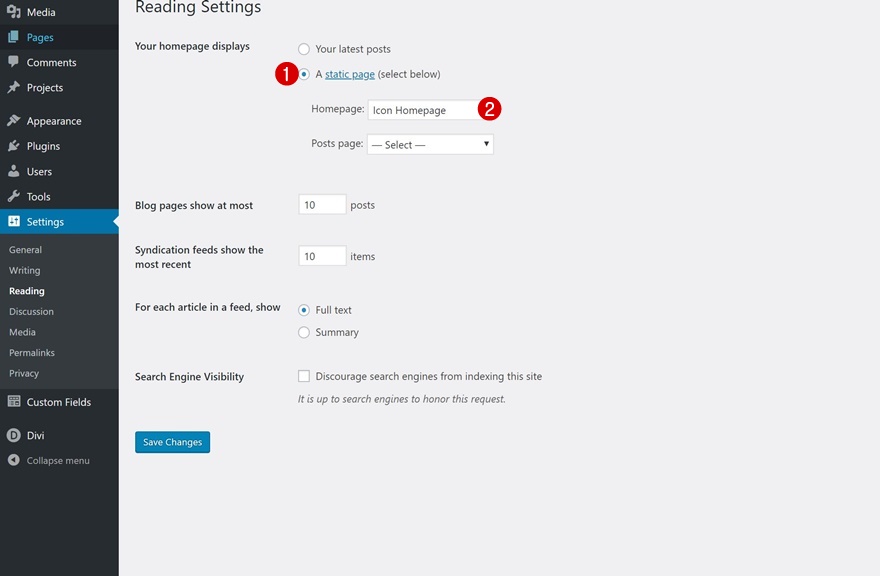Click the Save Changes button
This screenshot has height=576, width=880.
click(172, 442)
